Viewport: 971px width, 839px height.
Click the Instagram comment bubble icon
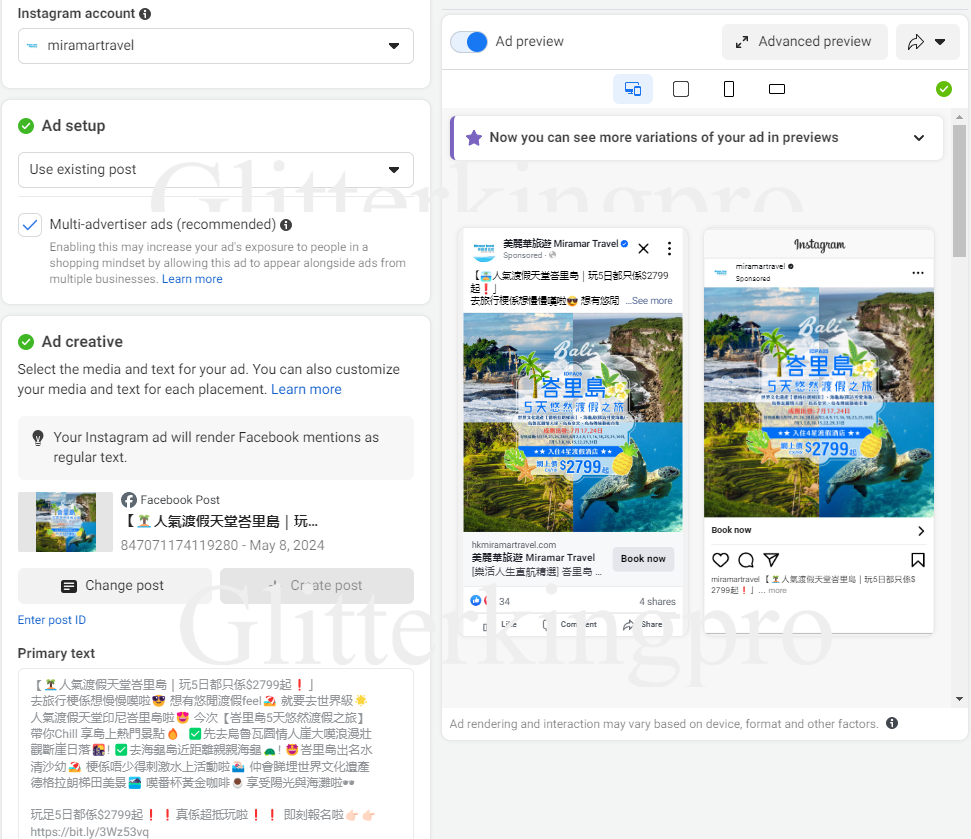[746, 560]
